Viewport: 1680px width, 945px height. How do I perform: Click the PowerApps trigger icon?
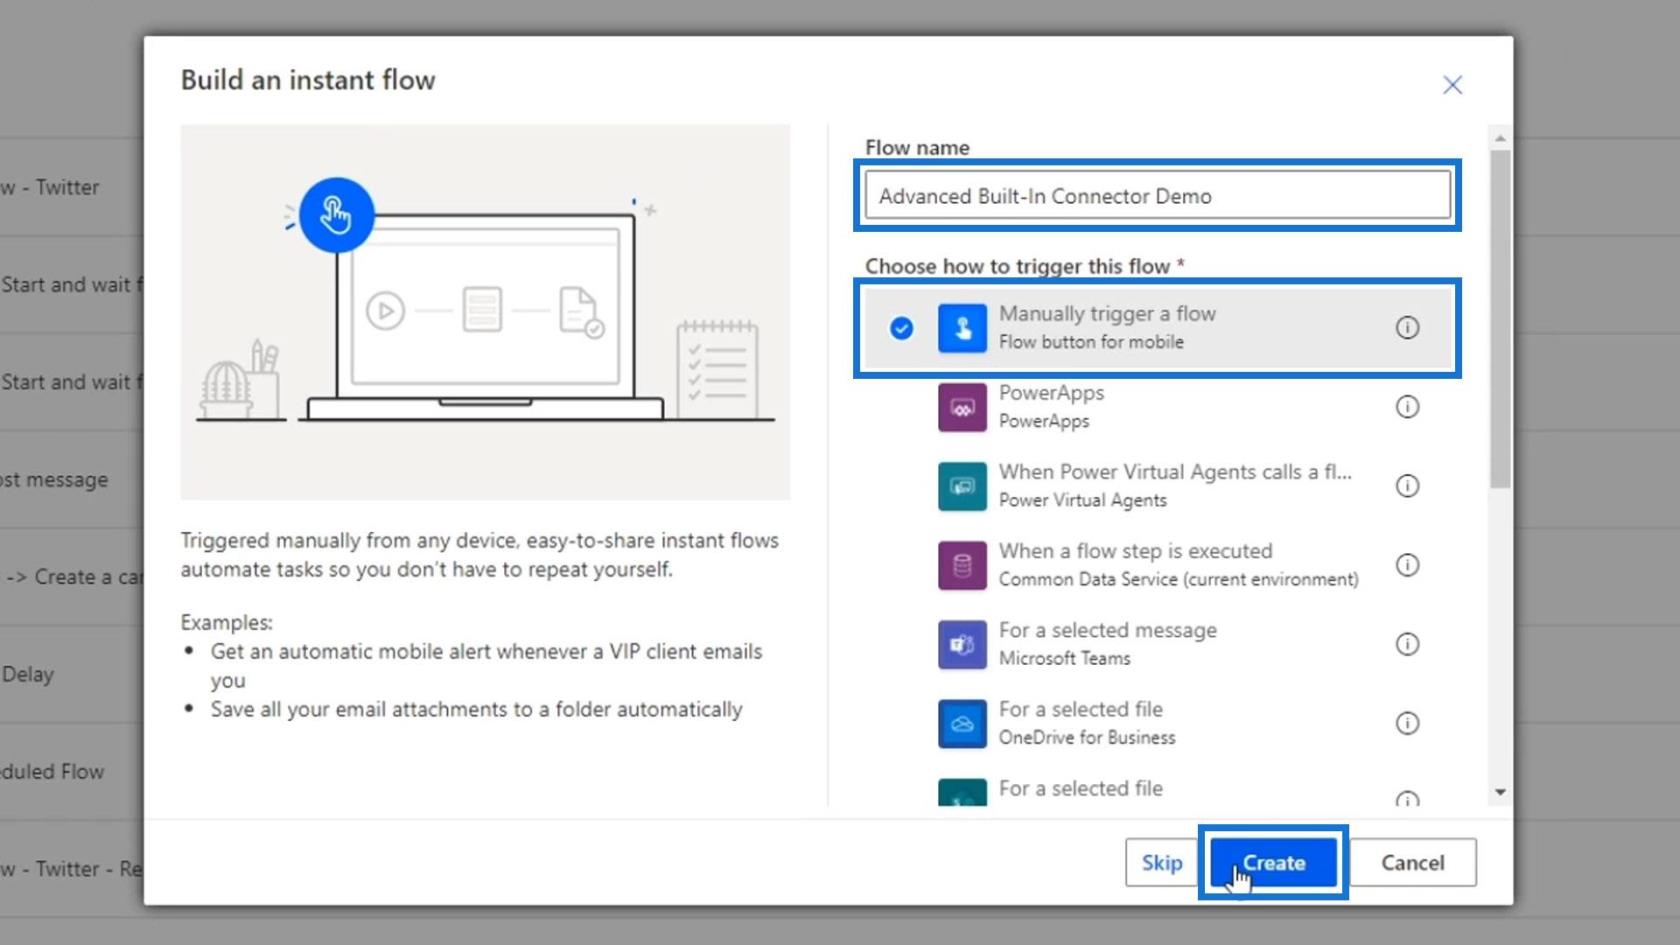[962, 407]
